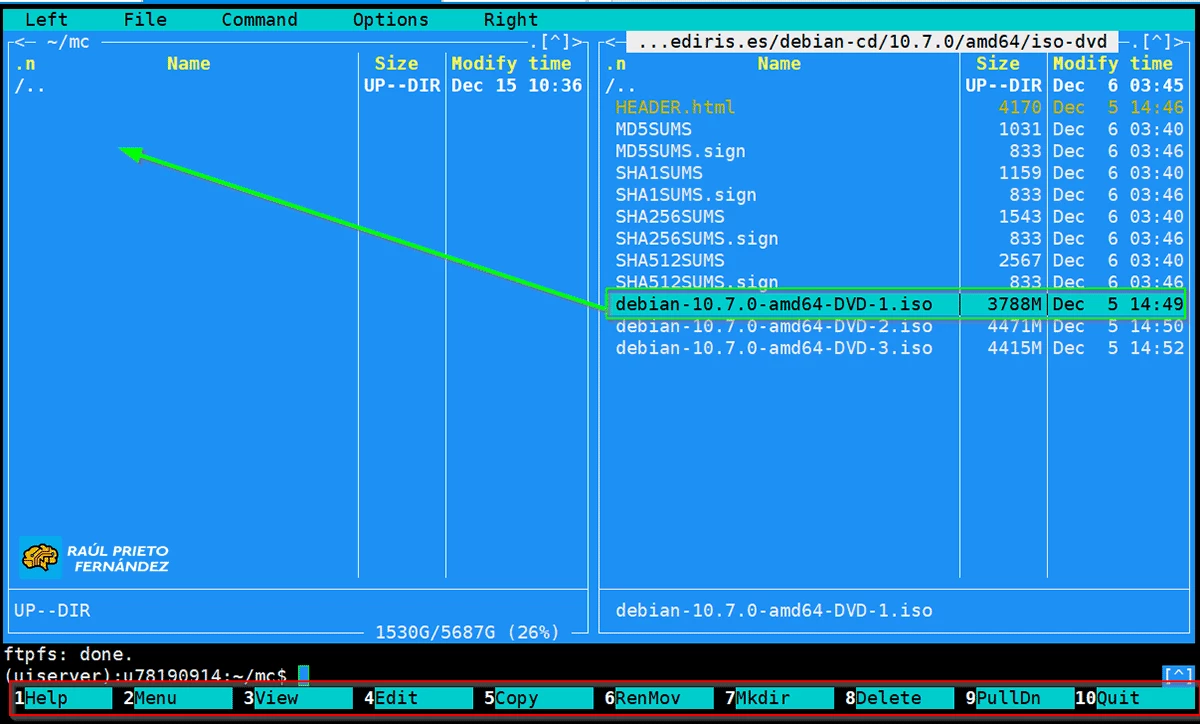This screenshot has height=724, width=1200.
Task: Select debian-10.7.0-amd64-DVD-2.iso file
Action: click(x=773, y=327)
